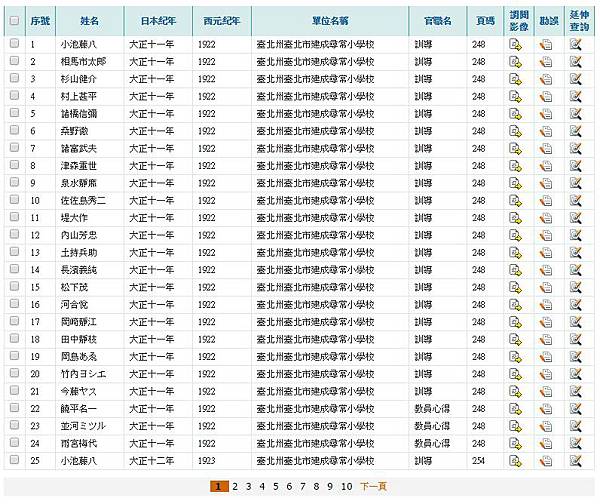600x504 pixels.
Task: Click the erratum icon for row 21
Action: [546, 392]
